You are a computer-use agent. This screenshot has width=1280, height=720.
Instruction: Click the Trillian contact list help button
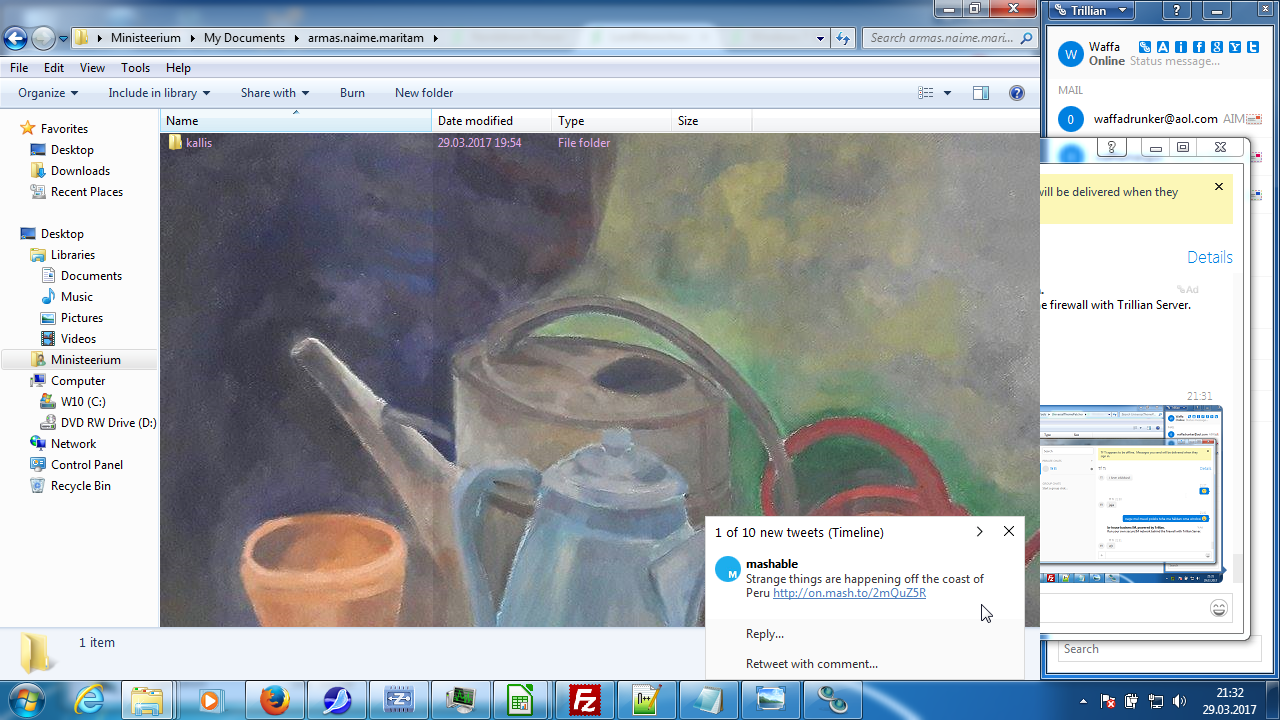(1179, 11)
